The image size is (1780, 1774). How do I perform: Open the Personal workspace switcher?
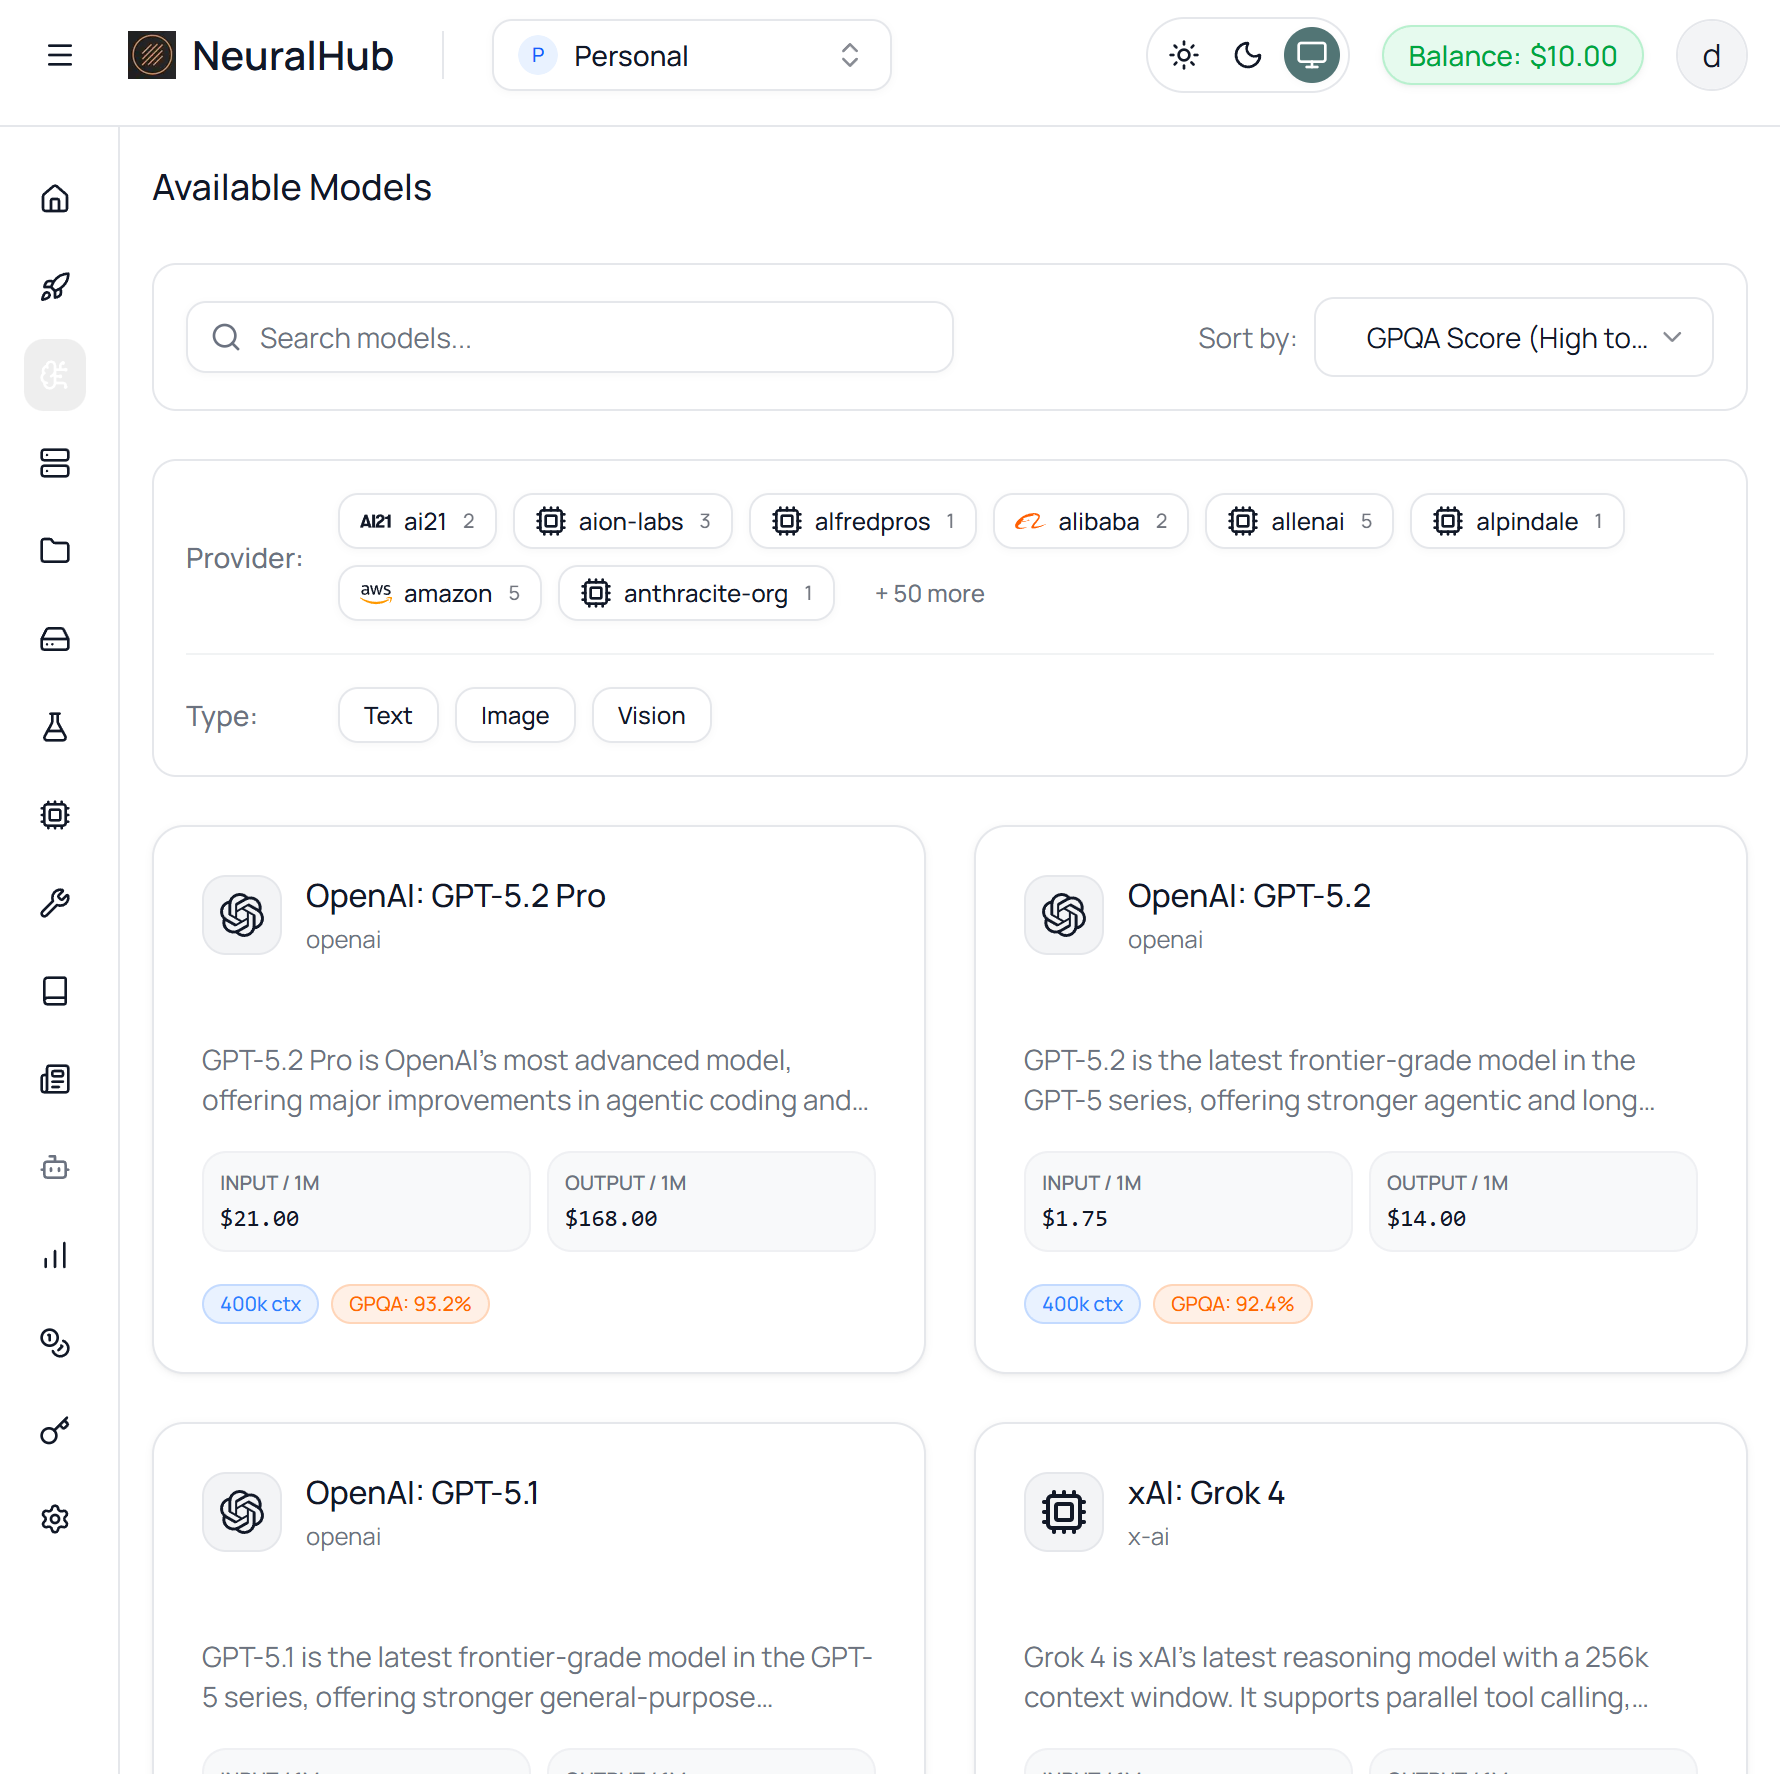(691, 55)
